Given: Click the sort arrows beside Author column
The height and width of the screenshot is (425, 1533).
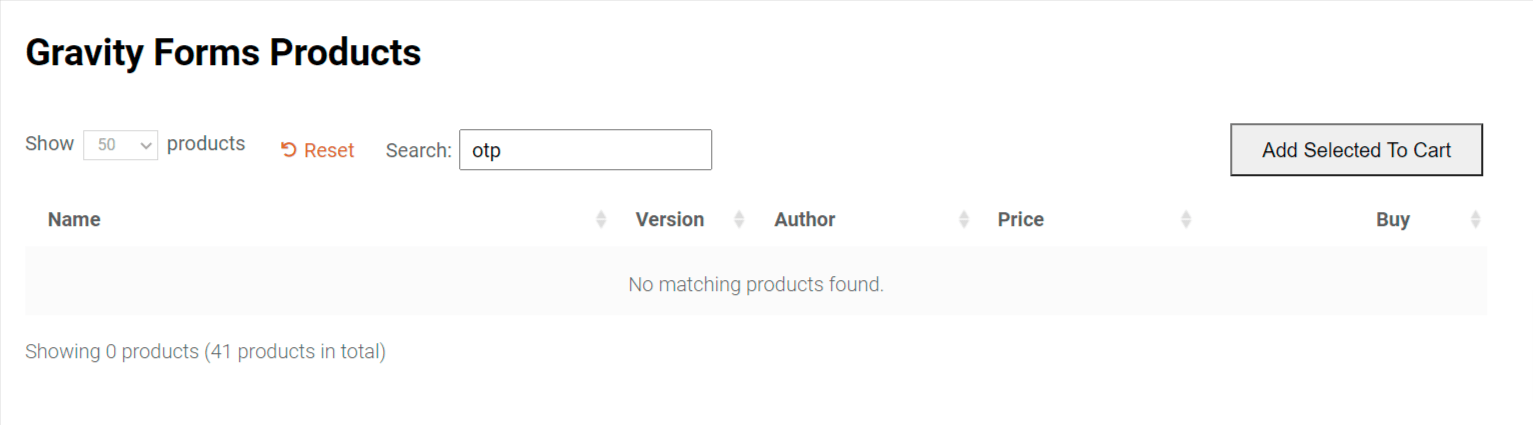Looking at the screenshot, I should click(x=964, y=219).
